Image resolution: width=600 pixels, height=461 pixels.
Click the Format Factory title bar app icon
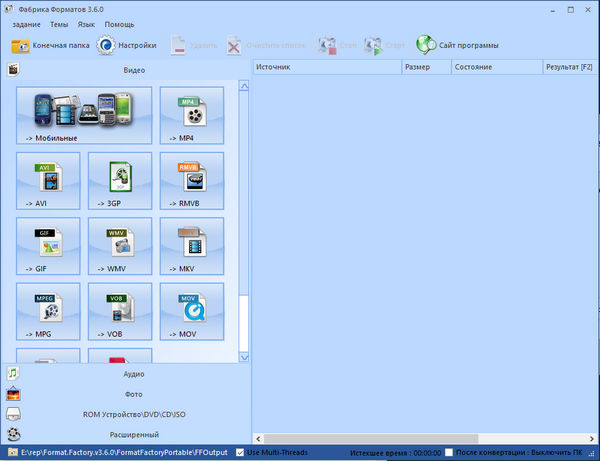click(x=9, y=9)
